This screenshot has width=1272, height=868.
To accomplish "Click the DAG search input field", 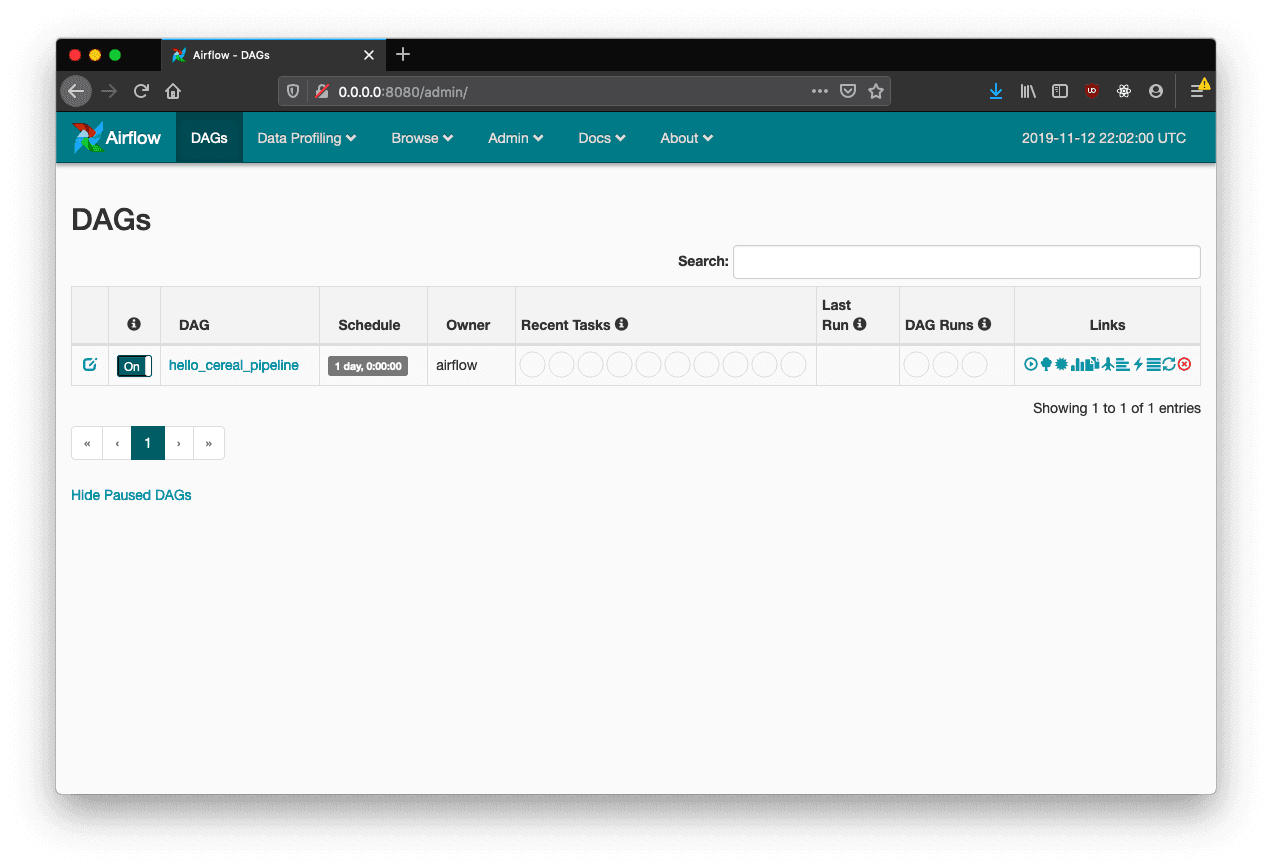I will [x=966, y=262].
